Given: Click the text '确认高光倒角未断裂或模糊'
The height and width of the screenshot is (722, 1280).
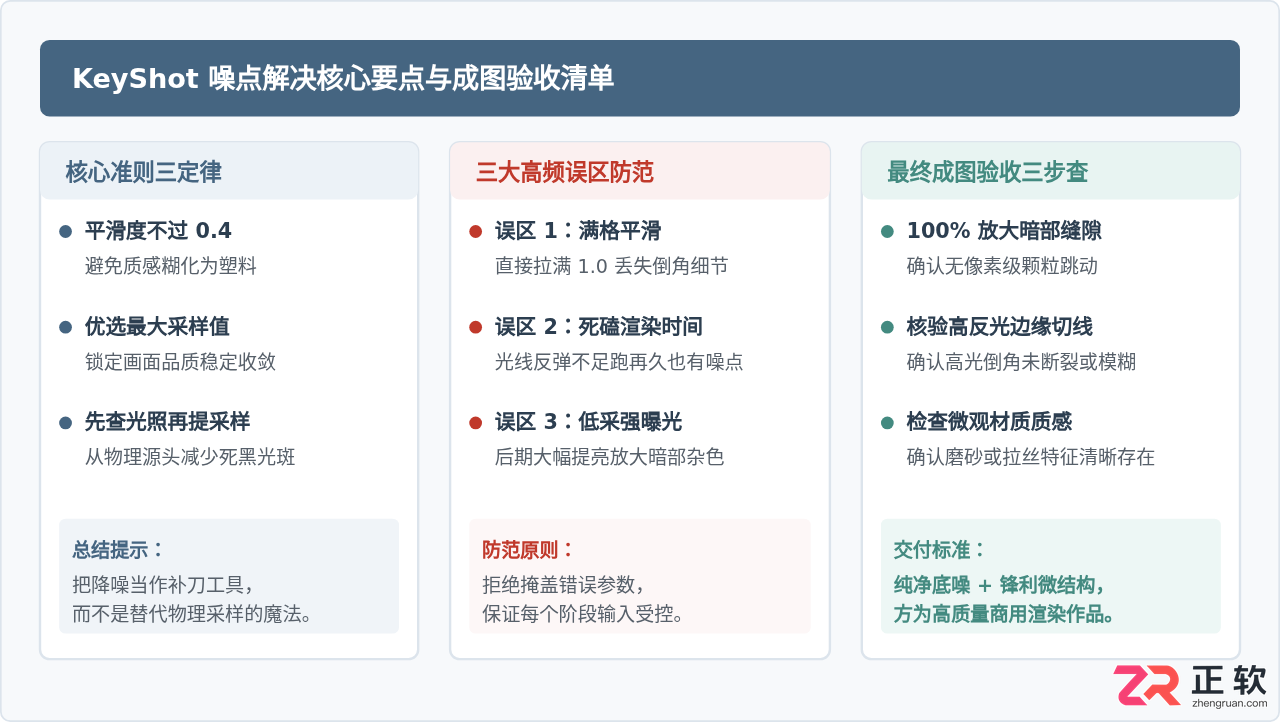Looking at the screenshot, I should tap(1021, 361).
